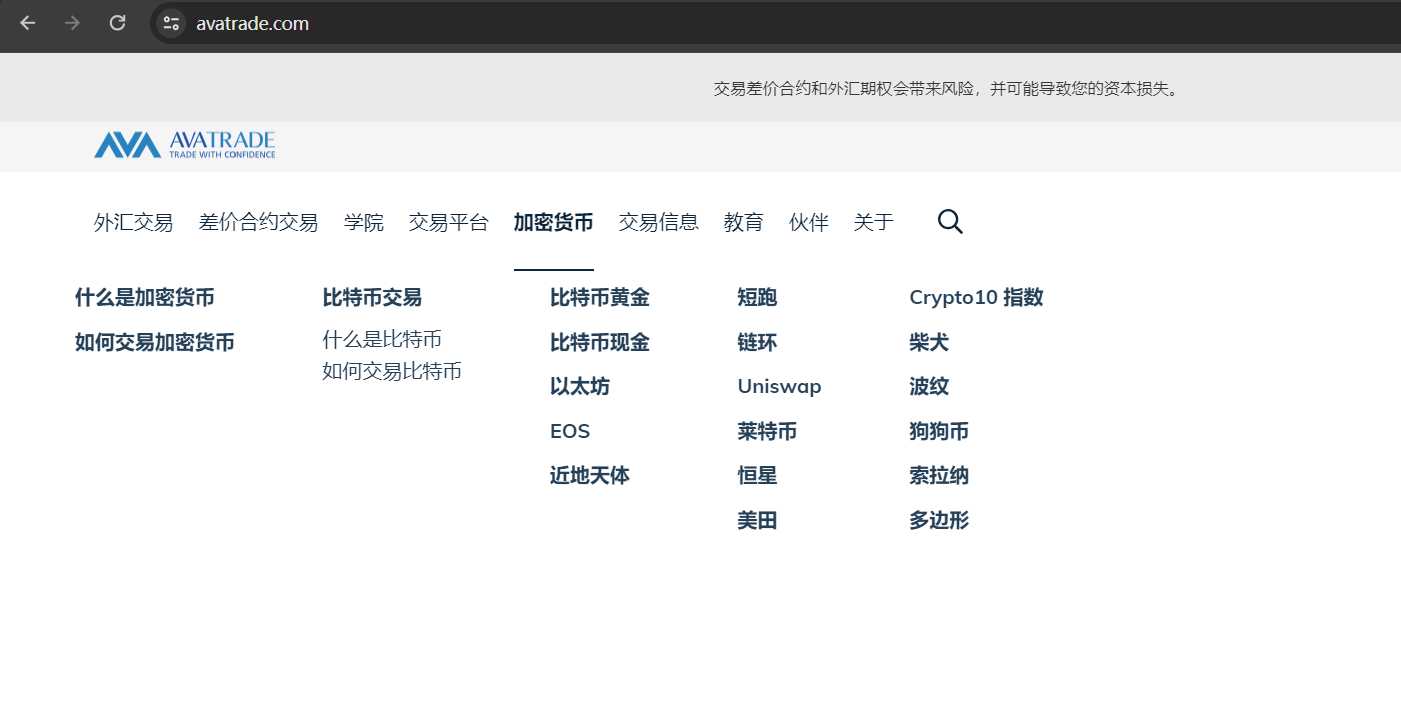The height and width of the screenshot is (726, 1401).
Task: Go to 如何交易加密货币 page
Action: tap(155, 343)
